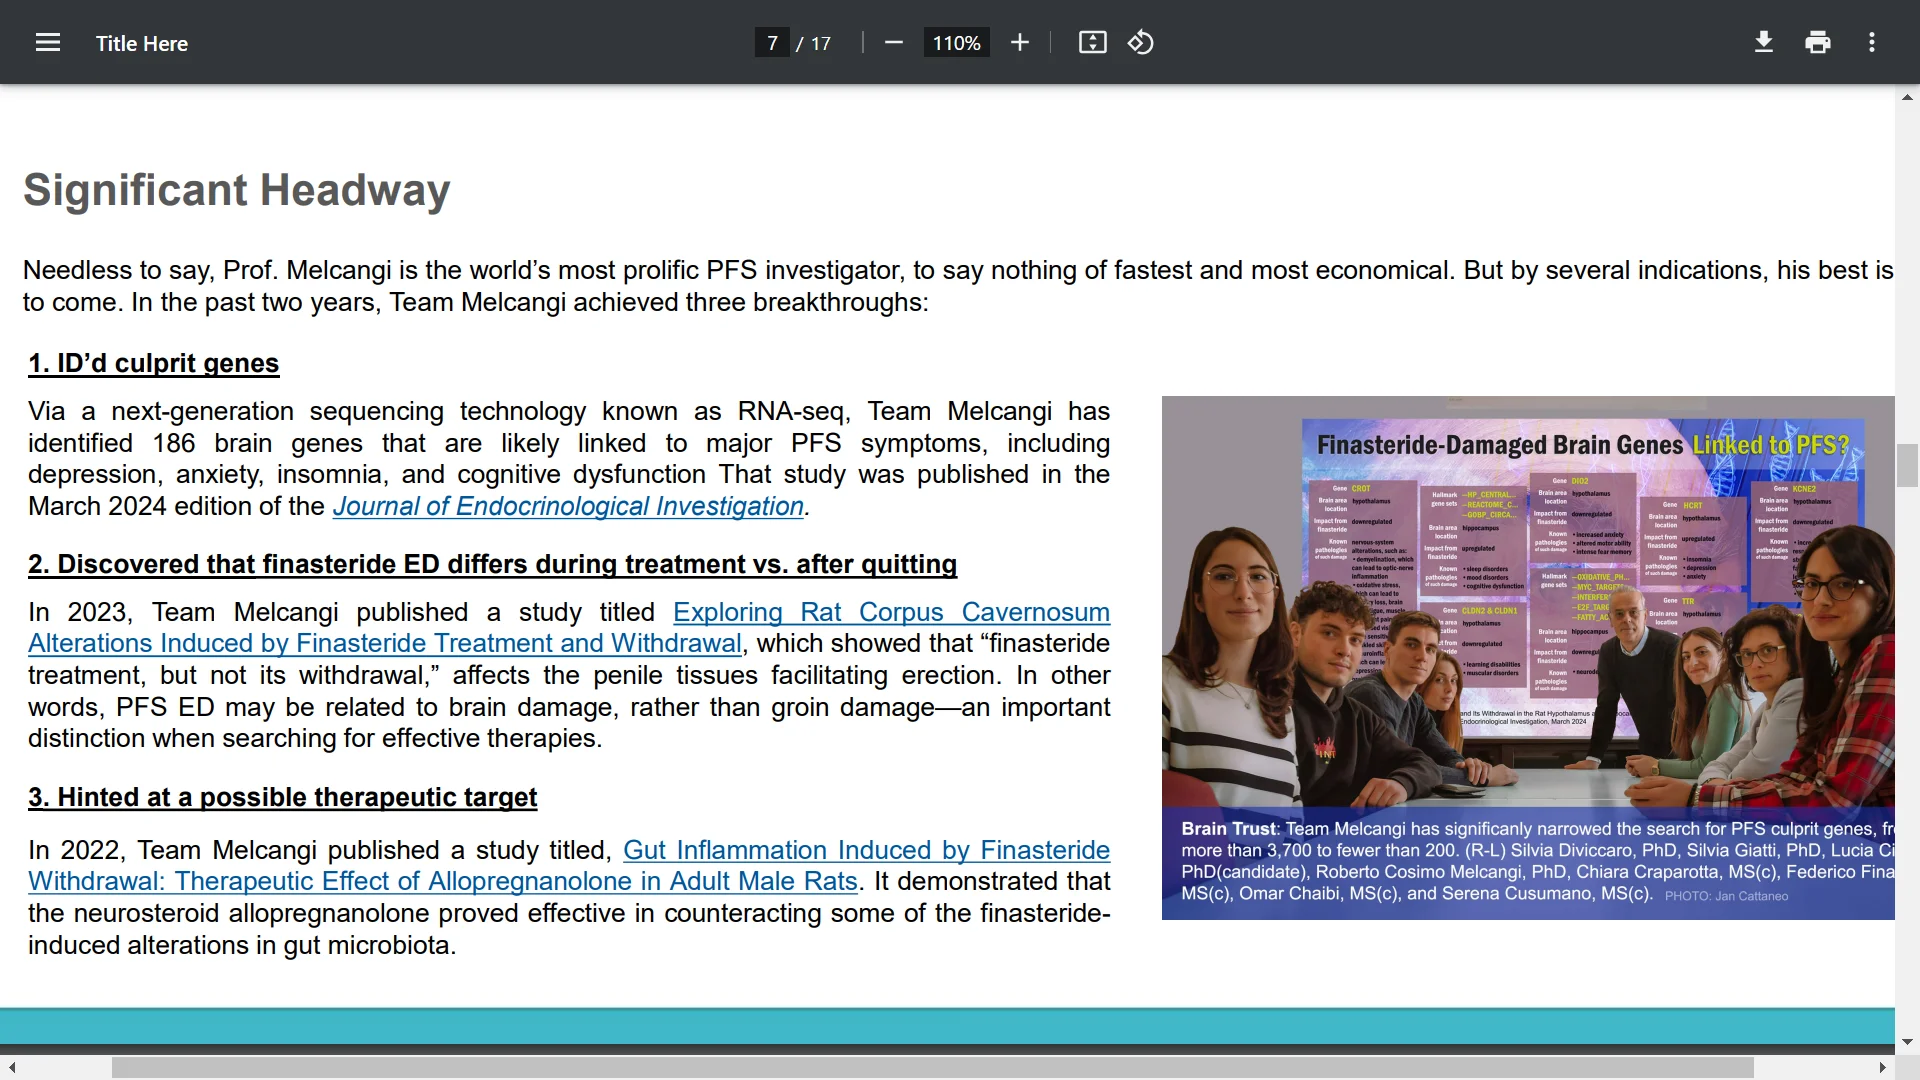This screenshot has width=1920, height=1080.
Task: Zoom out with the minus button
Action: [894, 43]
